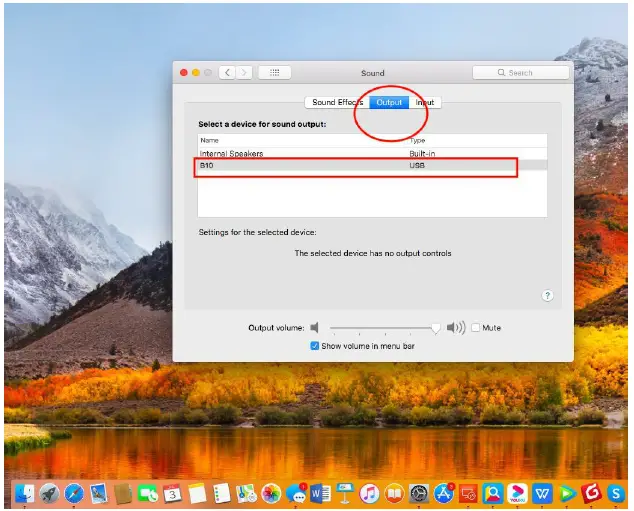Switch to the Input tab

tap(425, 102)
